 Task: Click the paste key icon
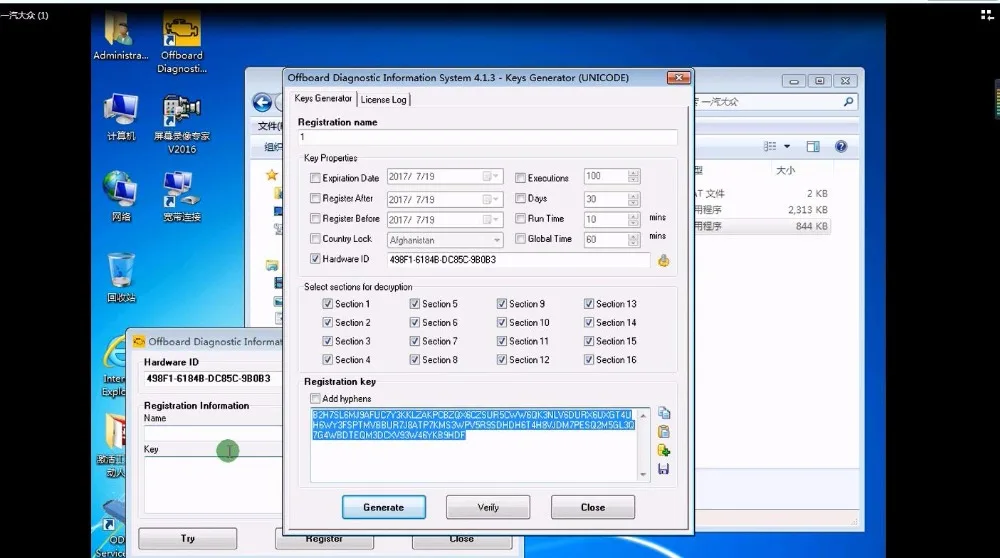(x=663, y=432)
